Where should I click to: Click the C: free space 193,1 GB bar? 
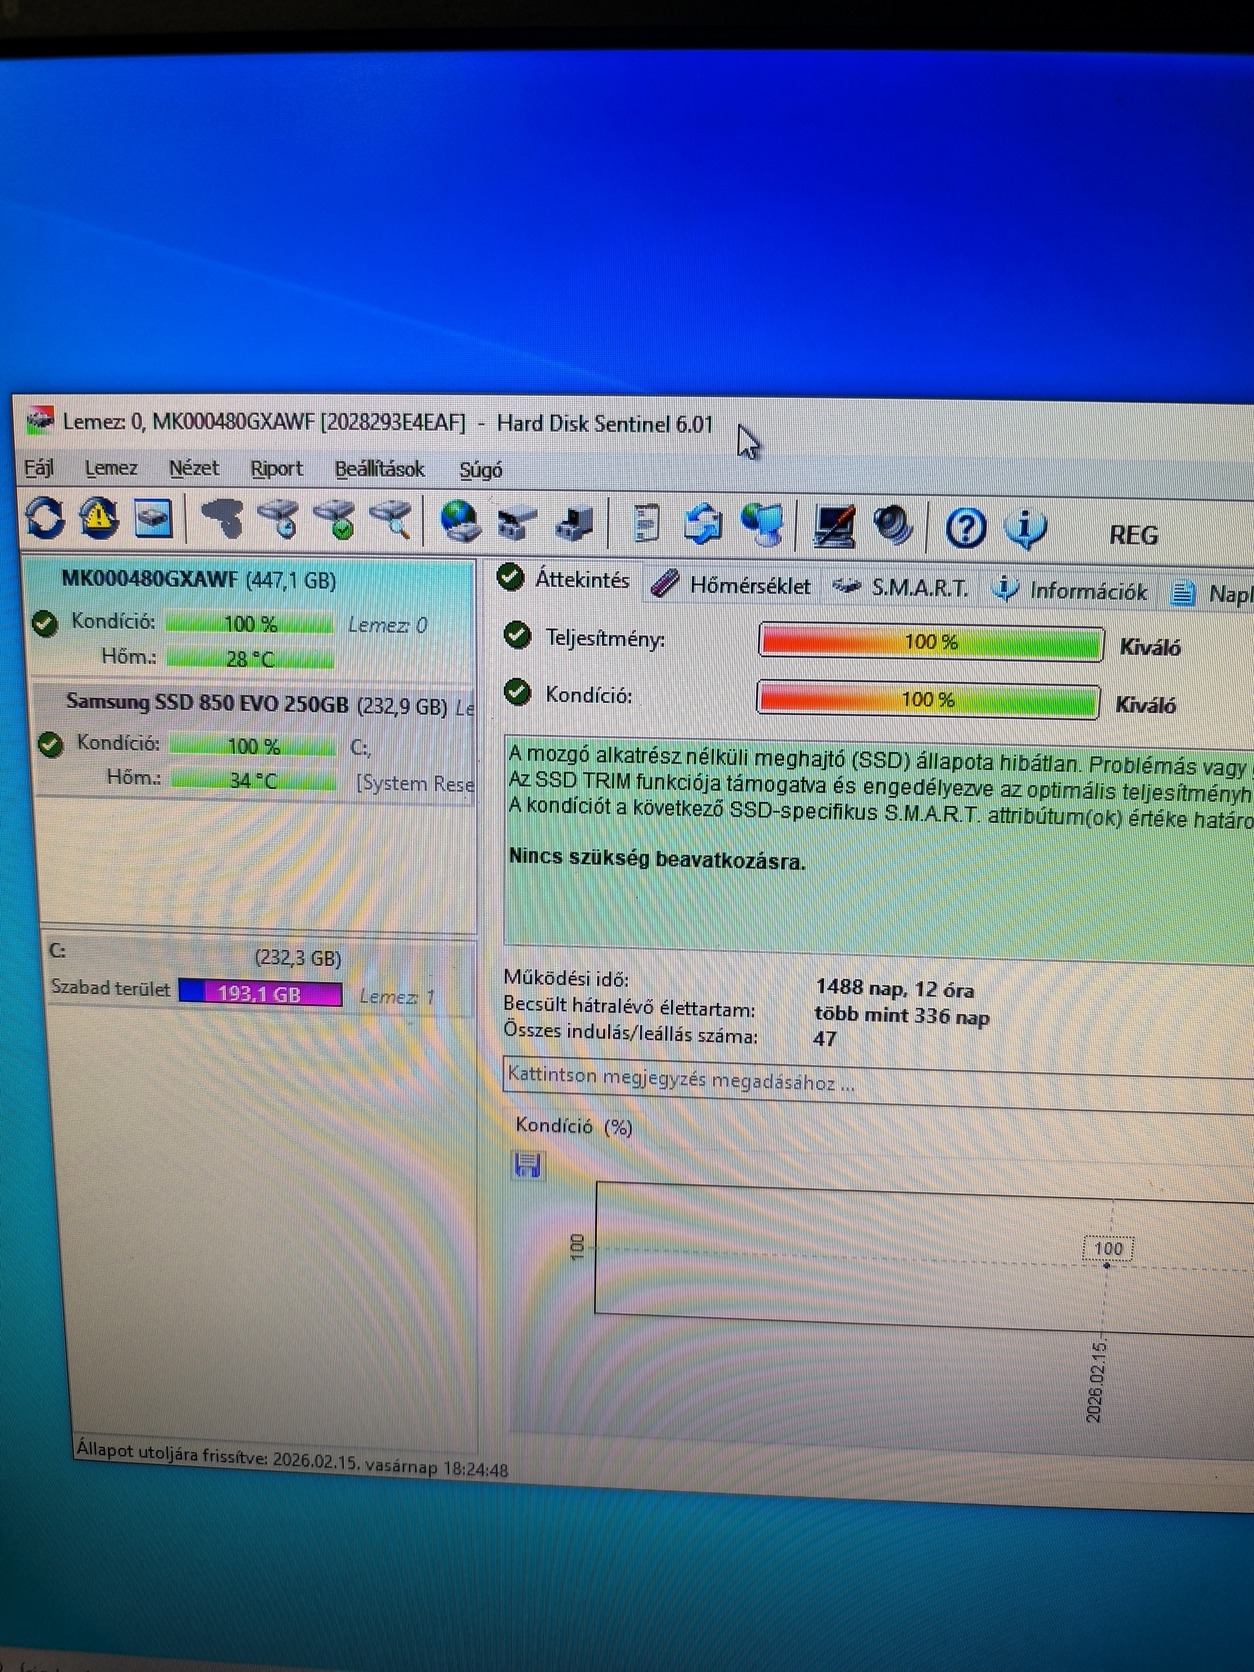tap(260, 993)
